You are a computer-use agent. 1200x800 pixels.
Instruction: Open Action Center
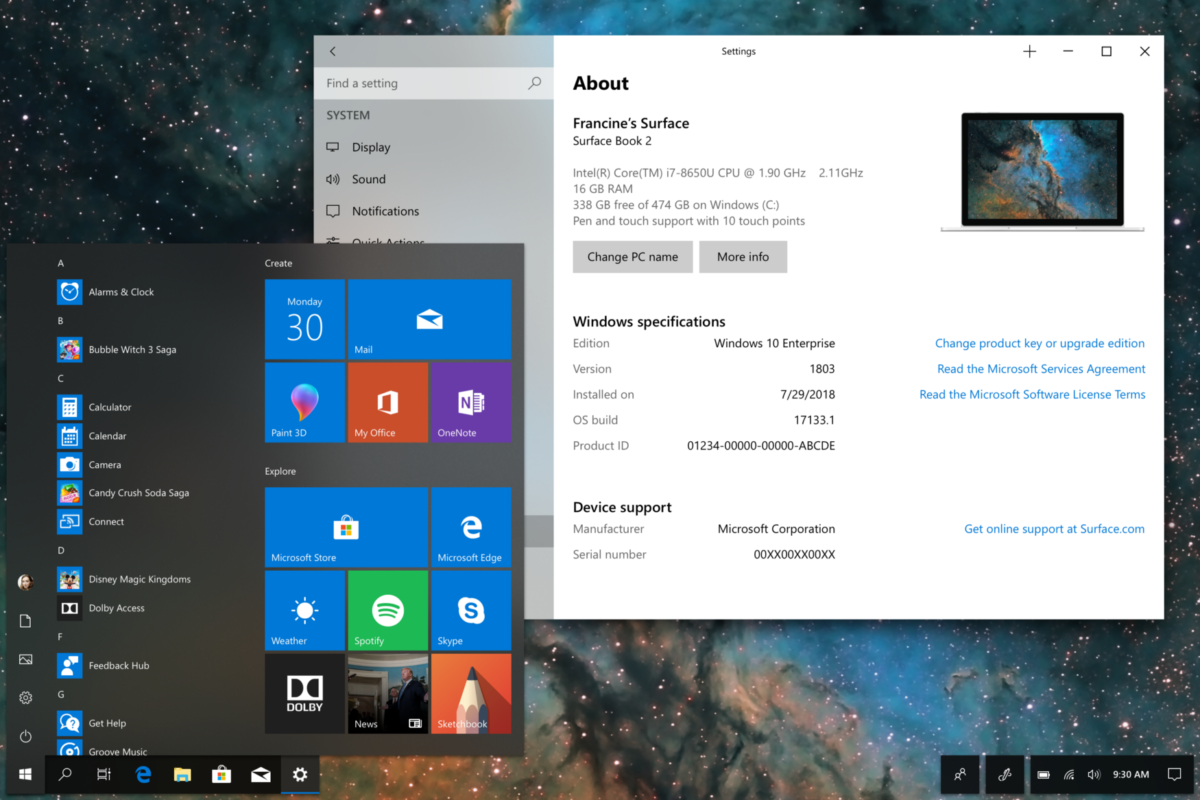[1176, 774]
